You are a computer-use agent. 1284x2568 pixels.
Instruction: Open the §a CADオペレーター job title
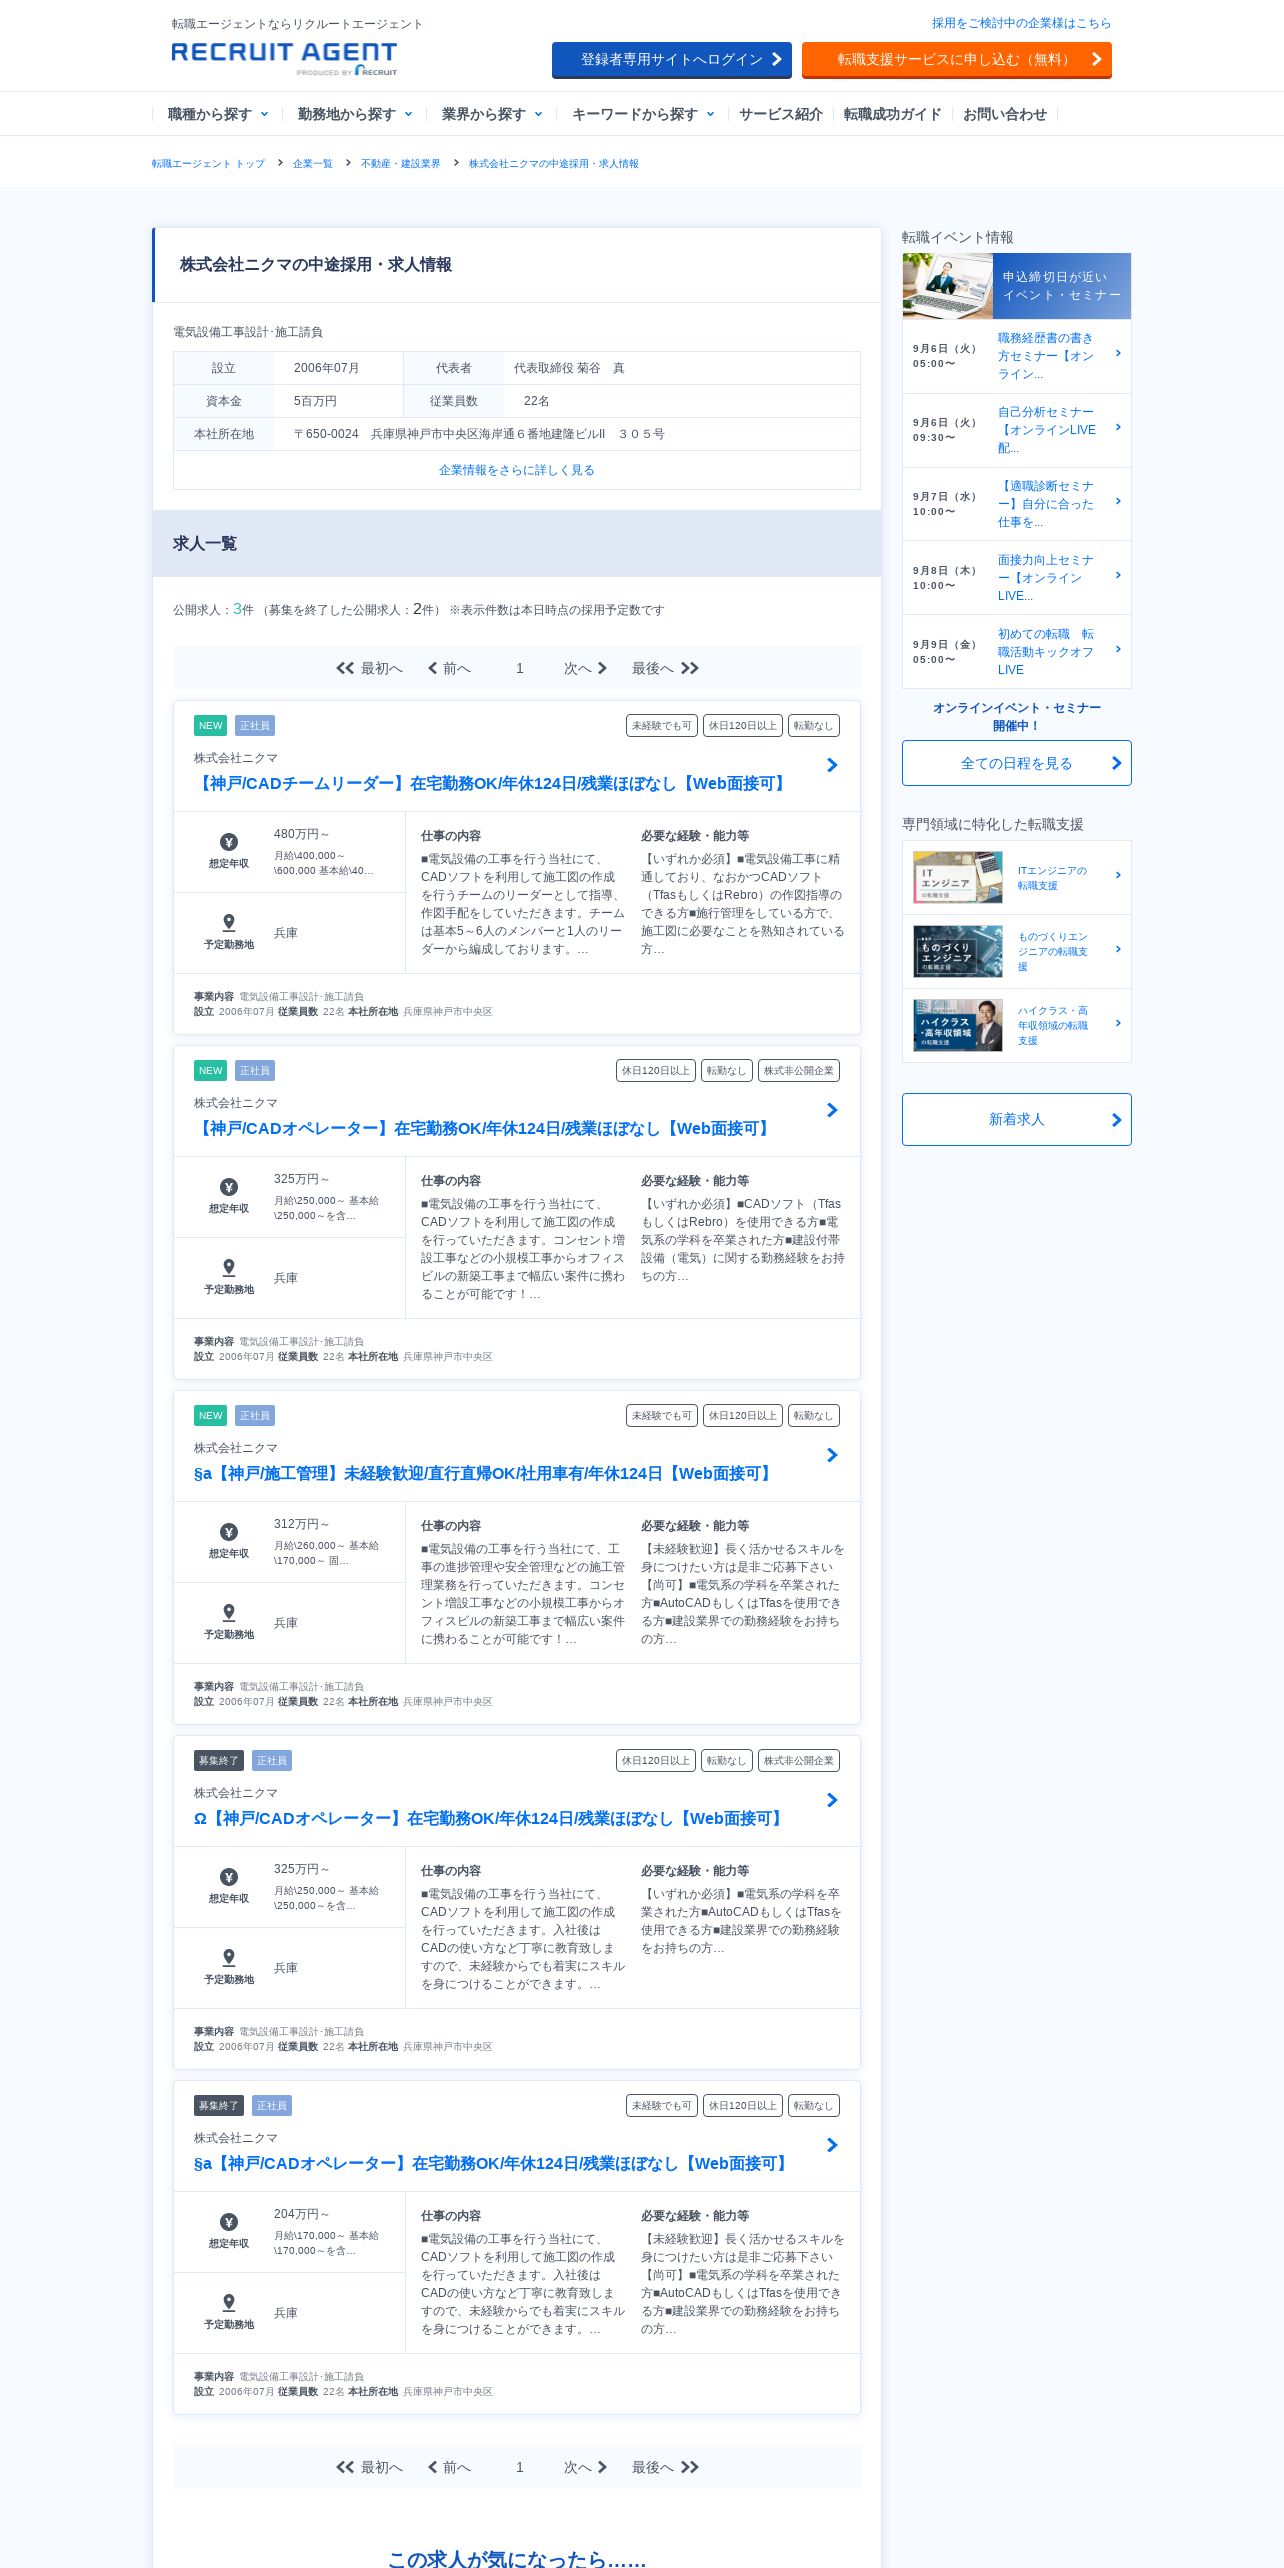pos(493,2163)
